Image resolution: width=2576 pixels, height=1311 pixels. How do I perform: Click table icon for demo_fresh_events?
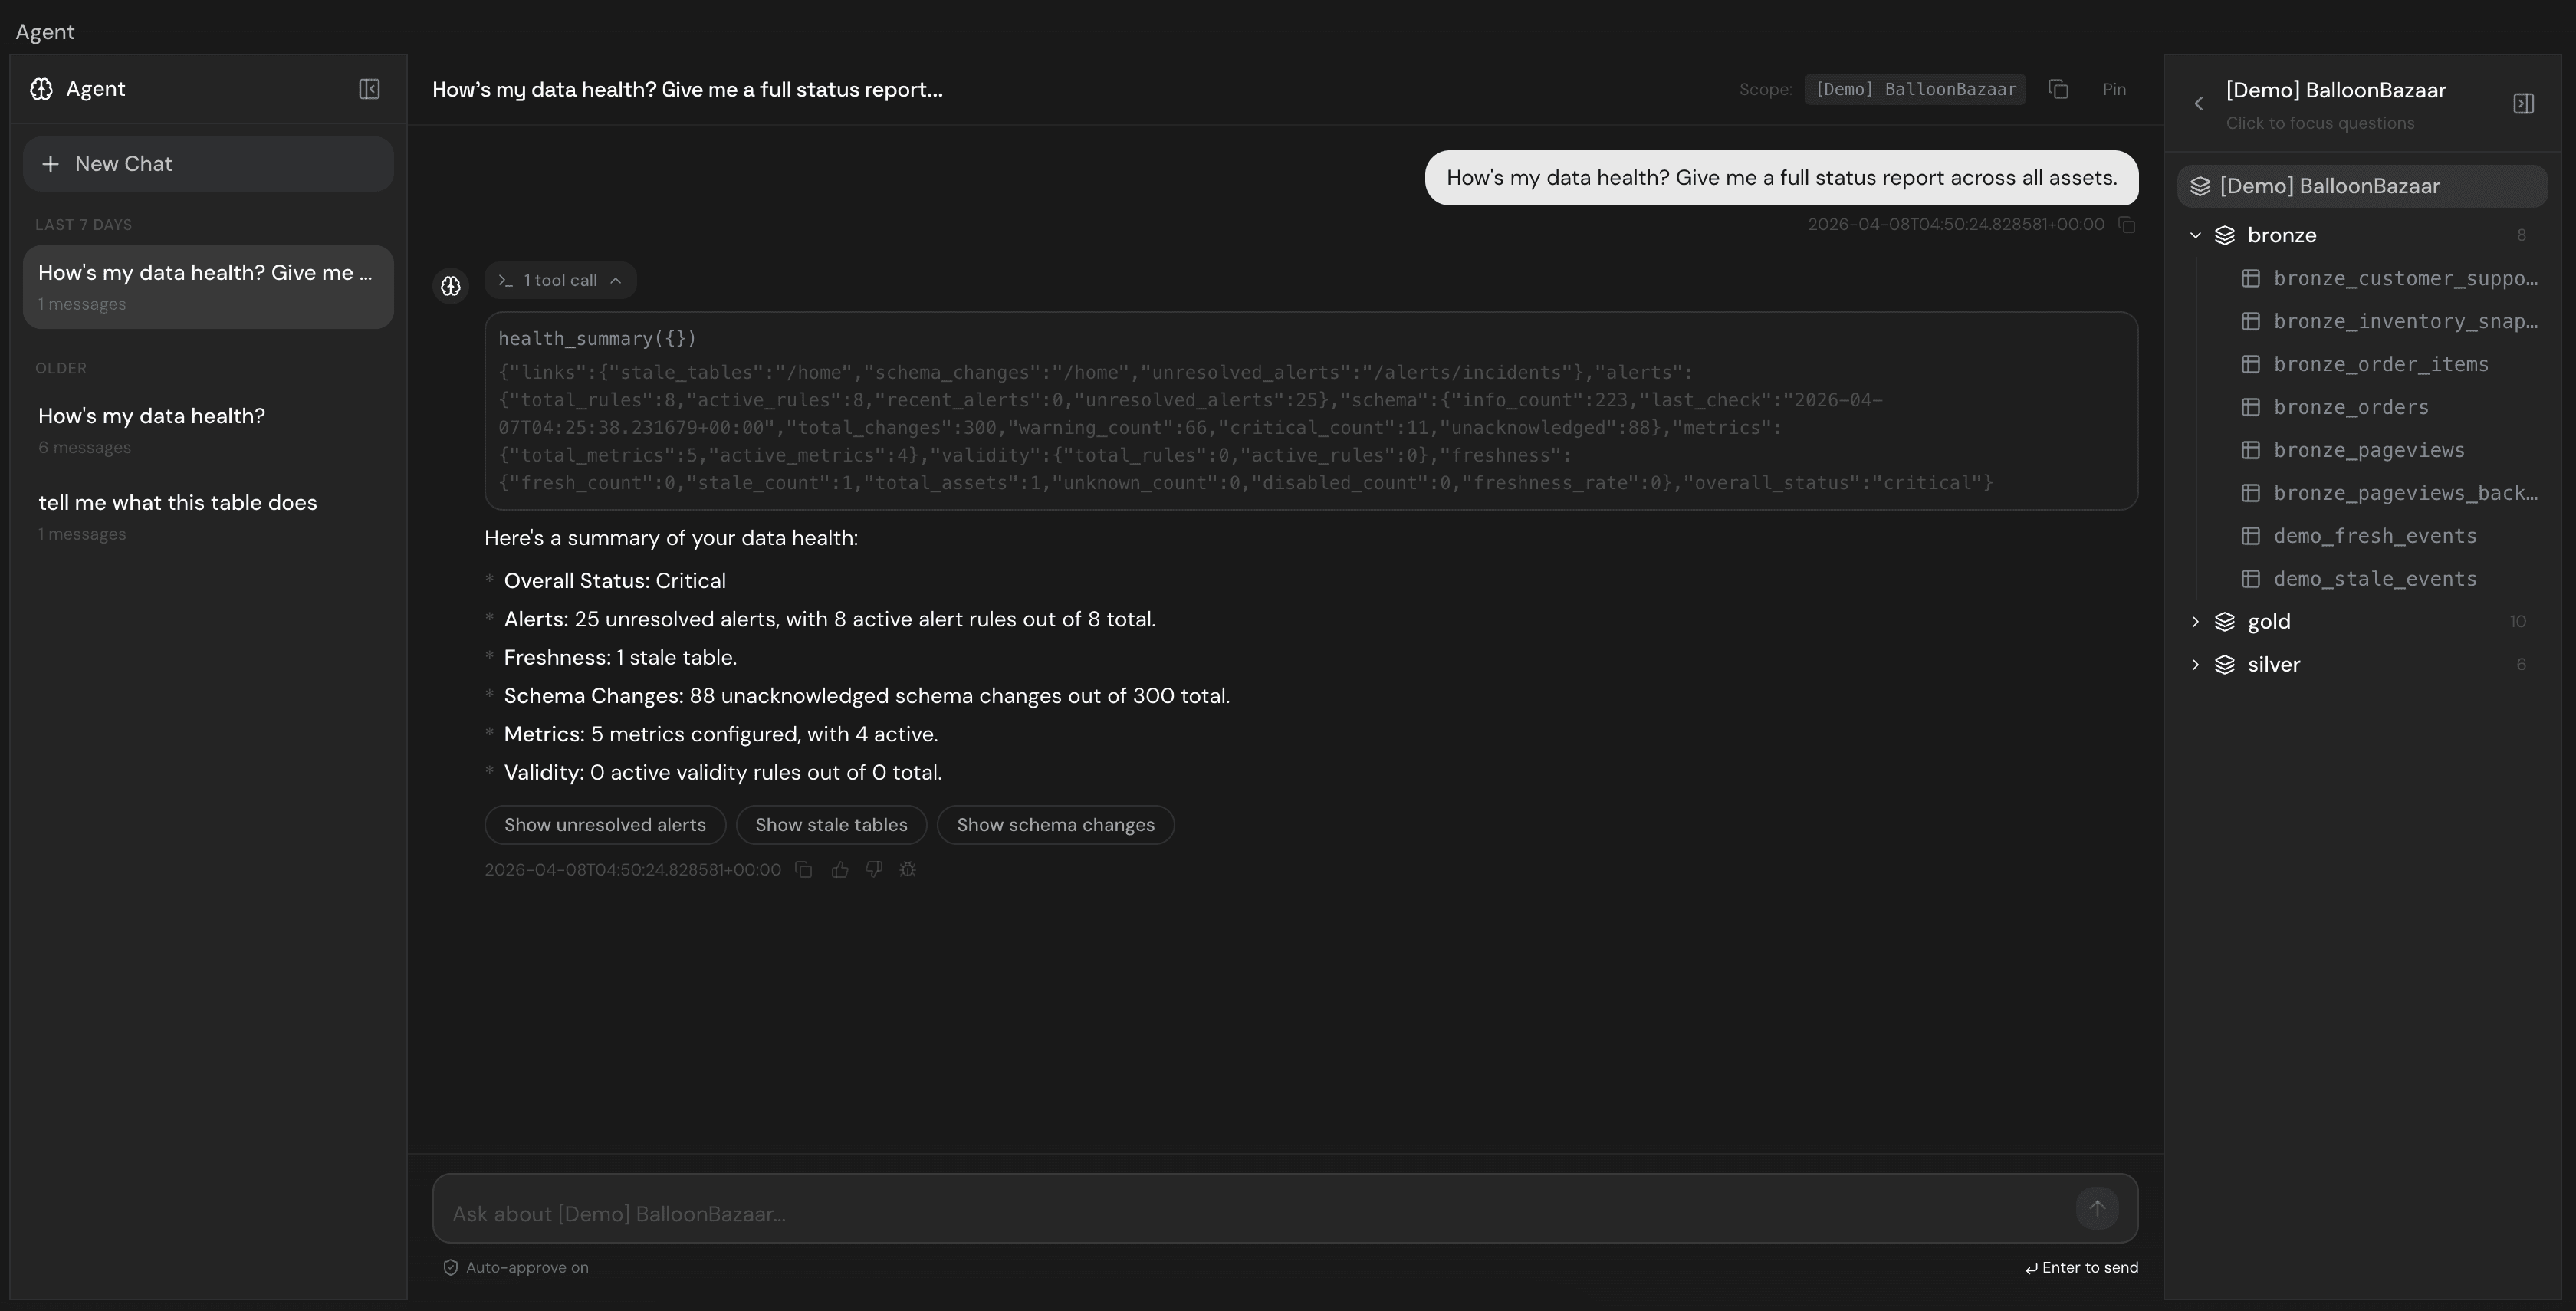click(2250, 537)
